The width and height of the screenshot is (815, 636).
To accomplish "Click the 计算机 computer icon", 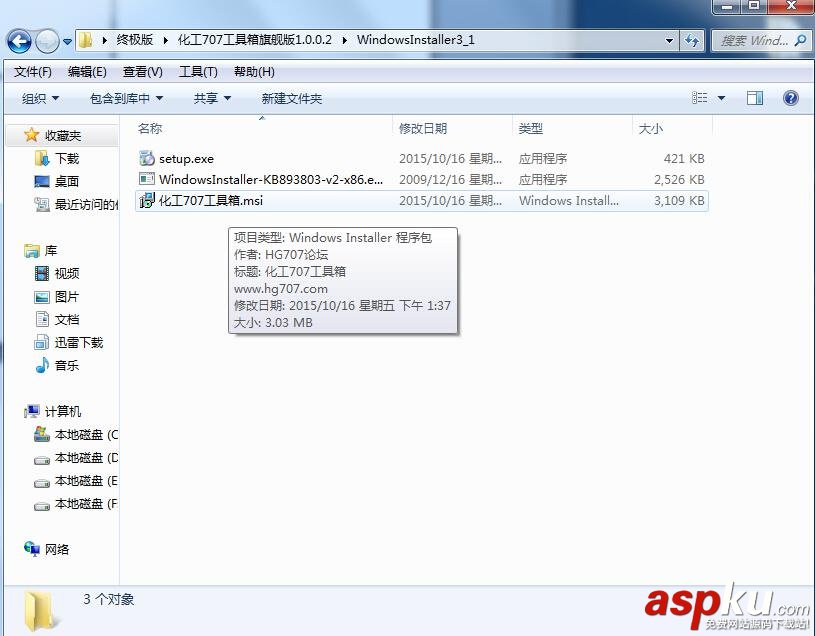I will [32, 412].
